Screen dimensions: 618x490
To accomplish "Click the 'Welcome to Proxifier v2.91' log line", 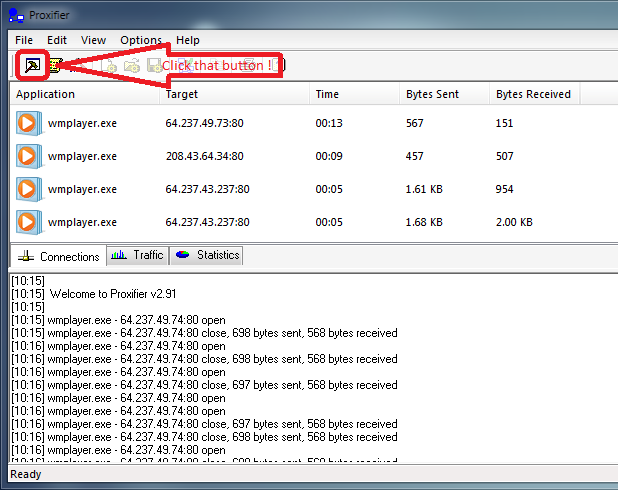I will coord(94,294).
